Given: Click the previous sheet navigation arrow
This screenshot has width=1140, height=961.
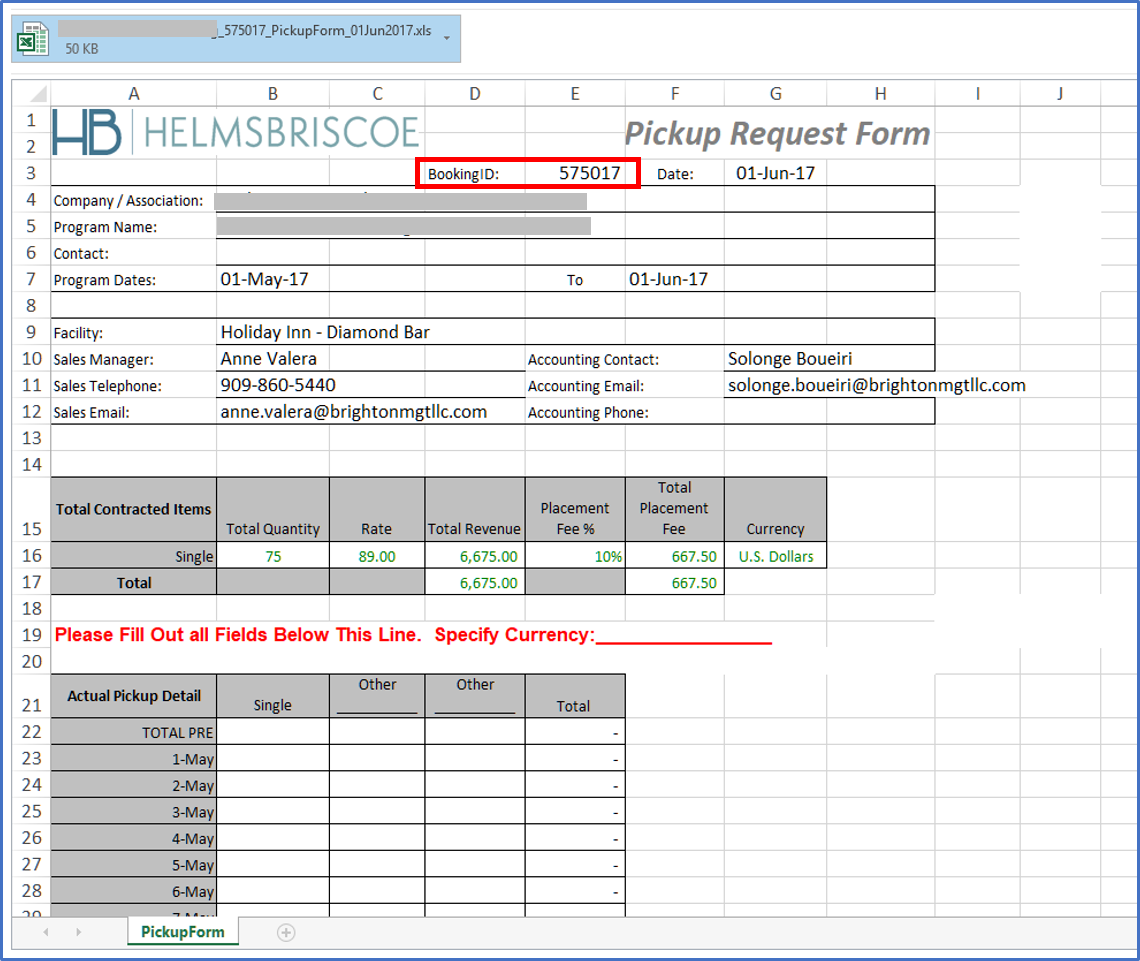Looking at the screenshot, I should 45,932.
